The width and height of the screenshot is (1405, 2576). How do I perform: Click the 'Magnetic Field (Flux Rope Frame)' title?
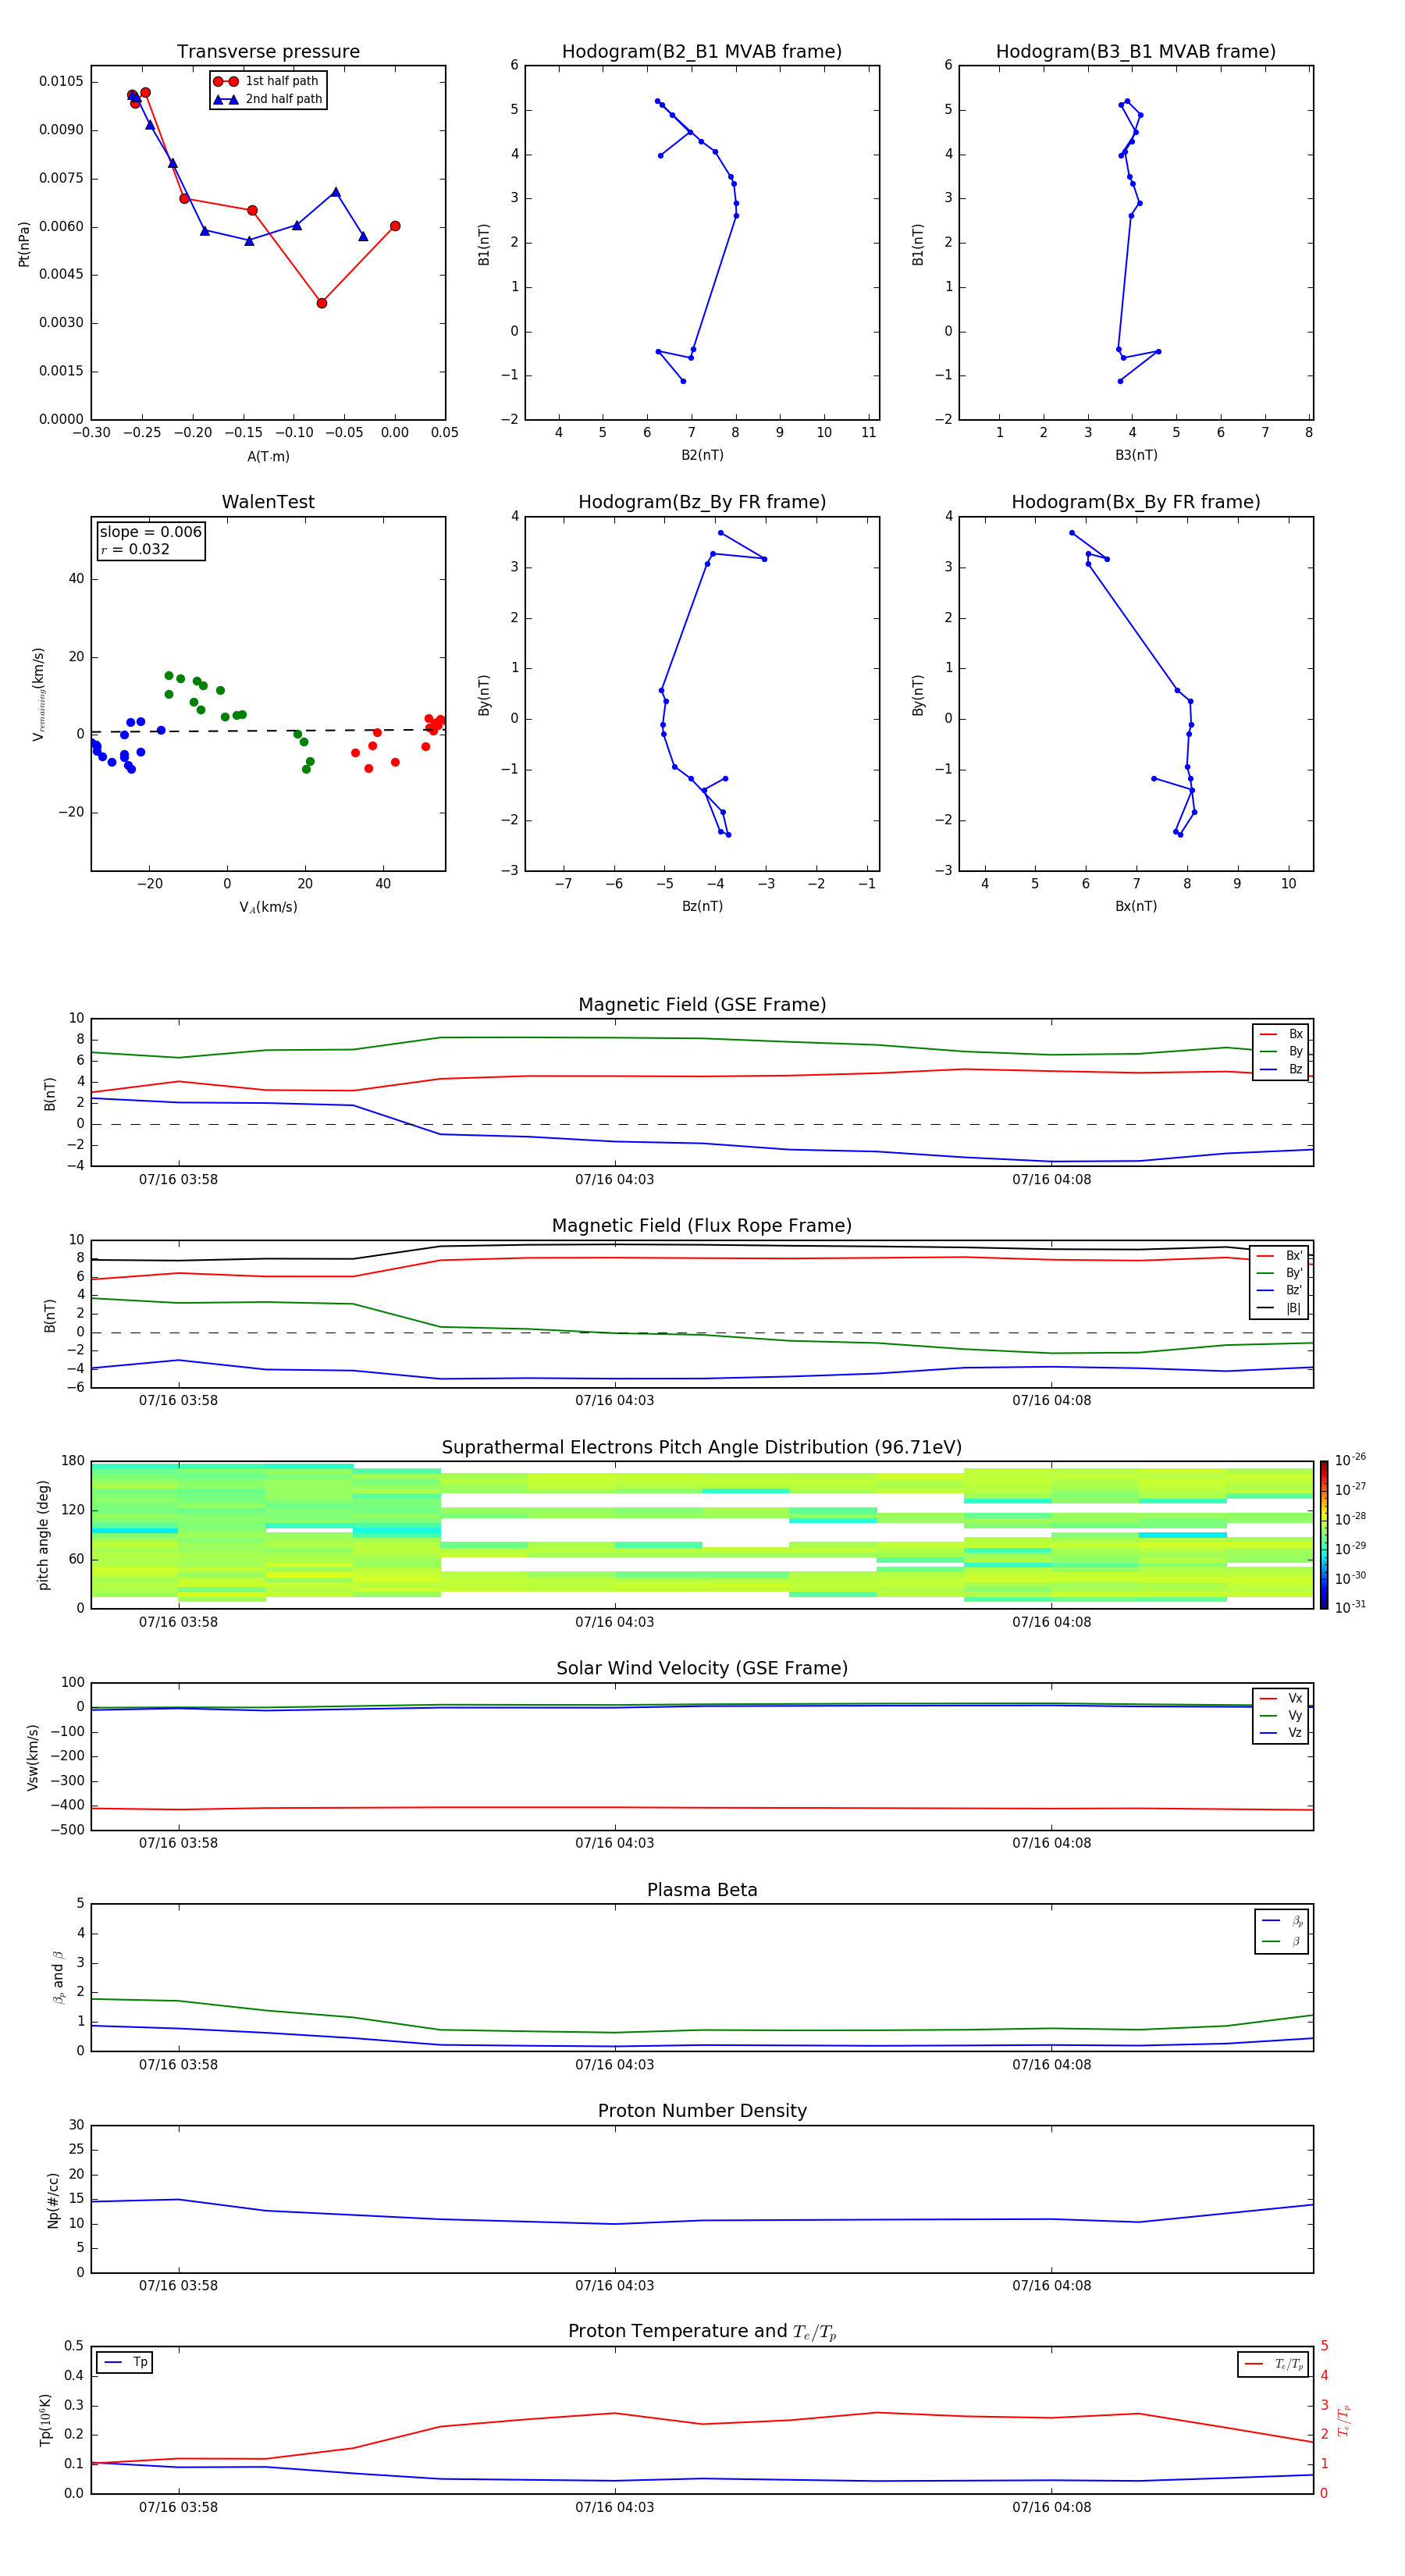point(702,1225)
